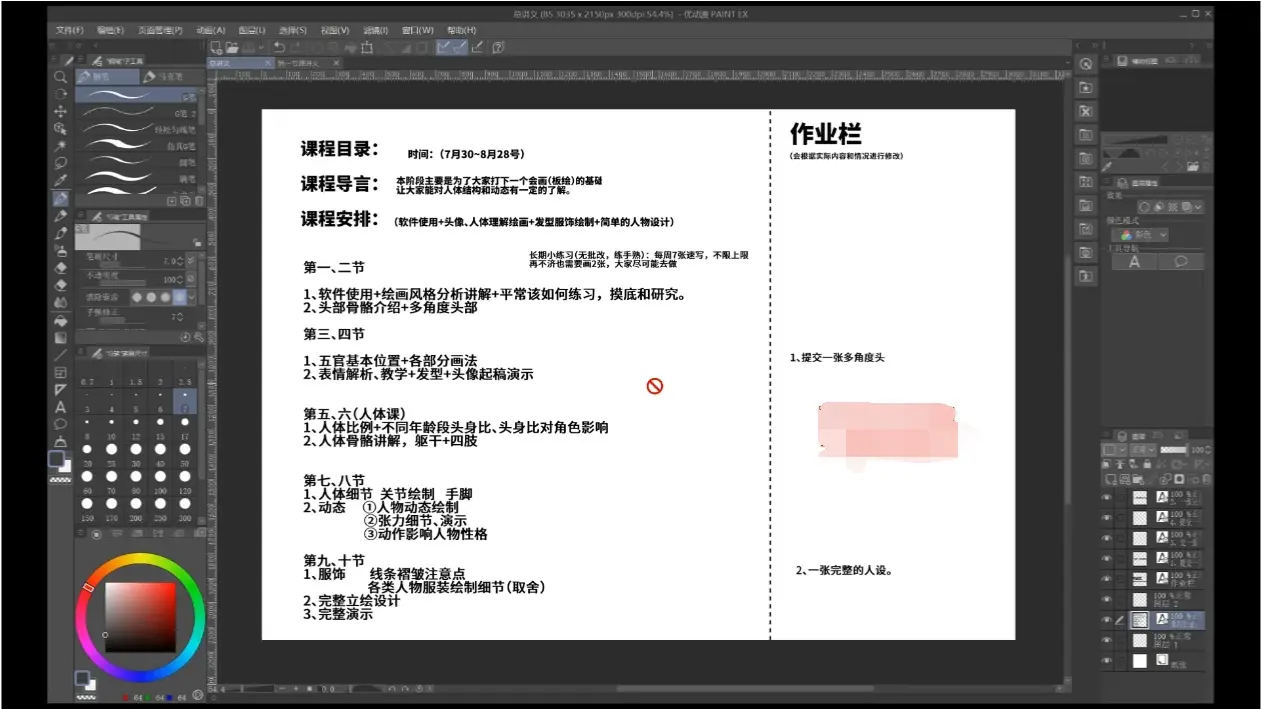Select the G笔 2 sub tool
This screenshot has width=1261, height=709.
pos(140,111)
